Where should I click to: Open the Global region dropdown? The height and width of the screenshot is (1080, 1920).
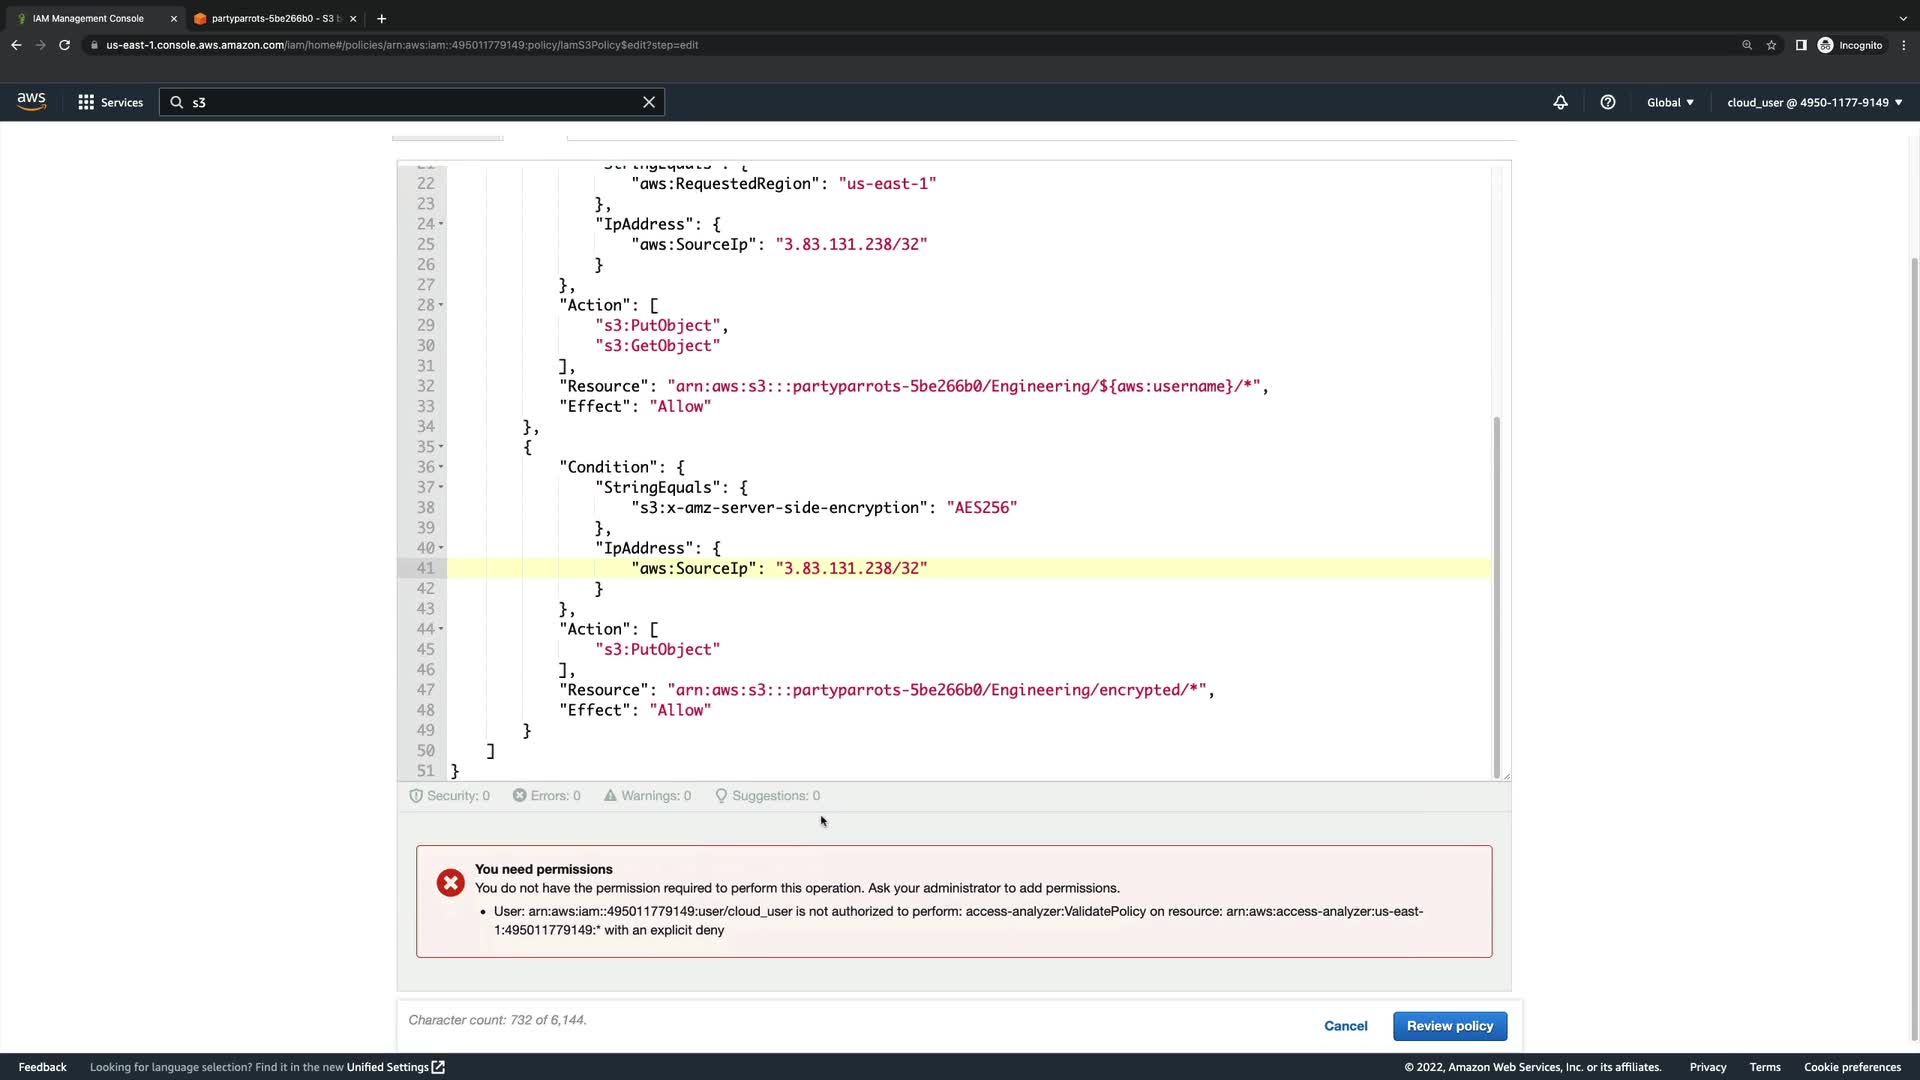pyautogui.click(x=1670, y=102)
